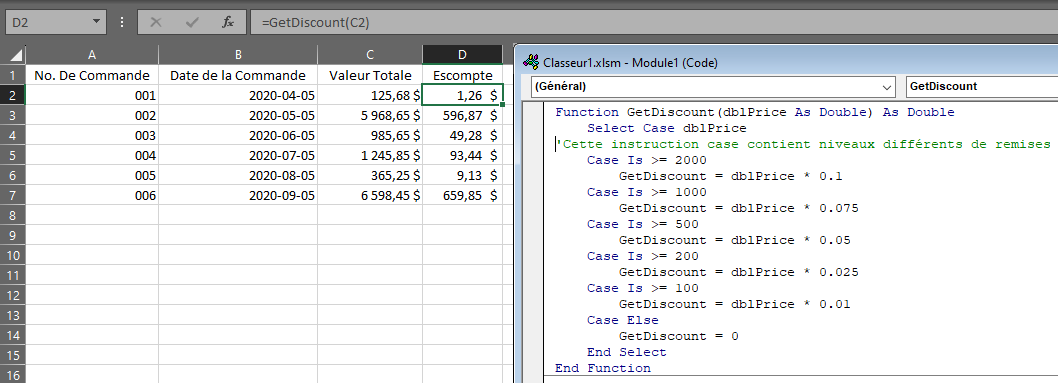
Task: Click order number cell 004
Action: coord(92,155)
